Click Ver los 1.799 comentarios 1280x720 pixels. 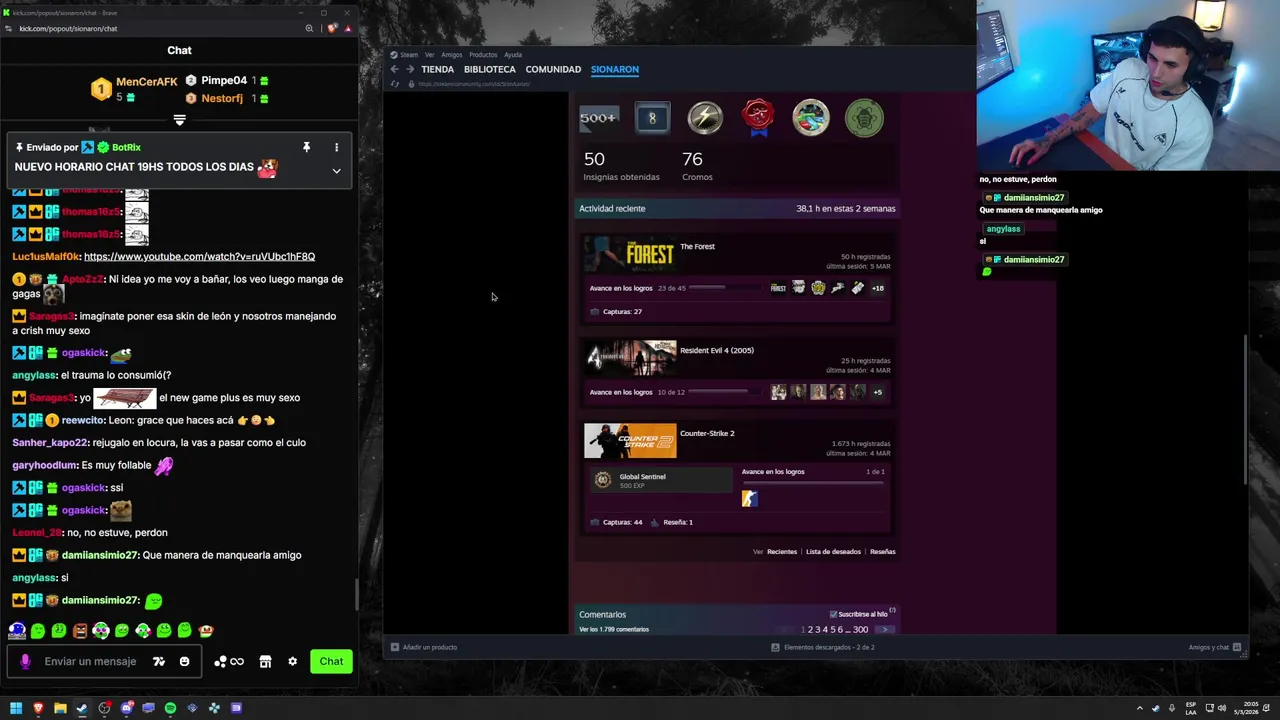[x=614, y=629]
